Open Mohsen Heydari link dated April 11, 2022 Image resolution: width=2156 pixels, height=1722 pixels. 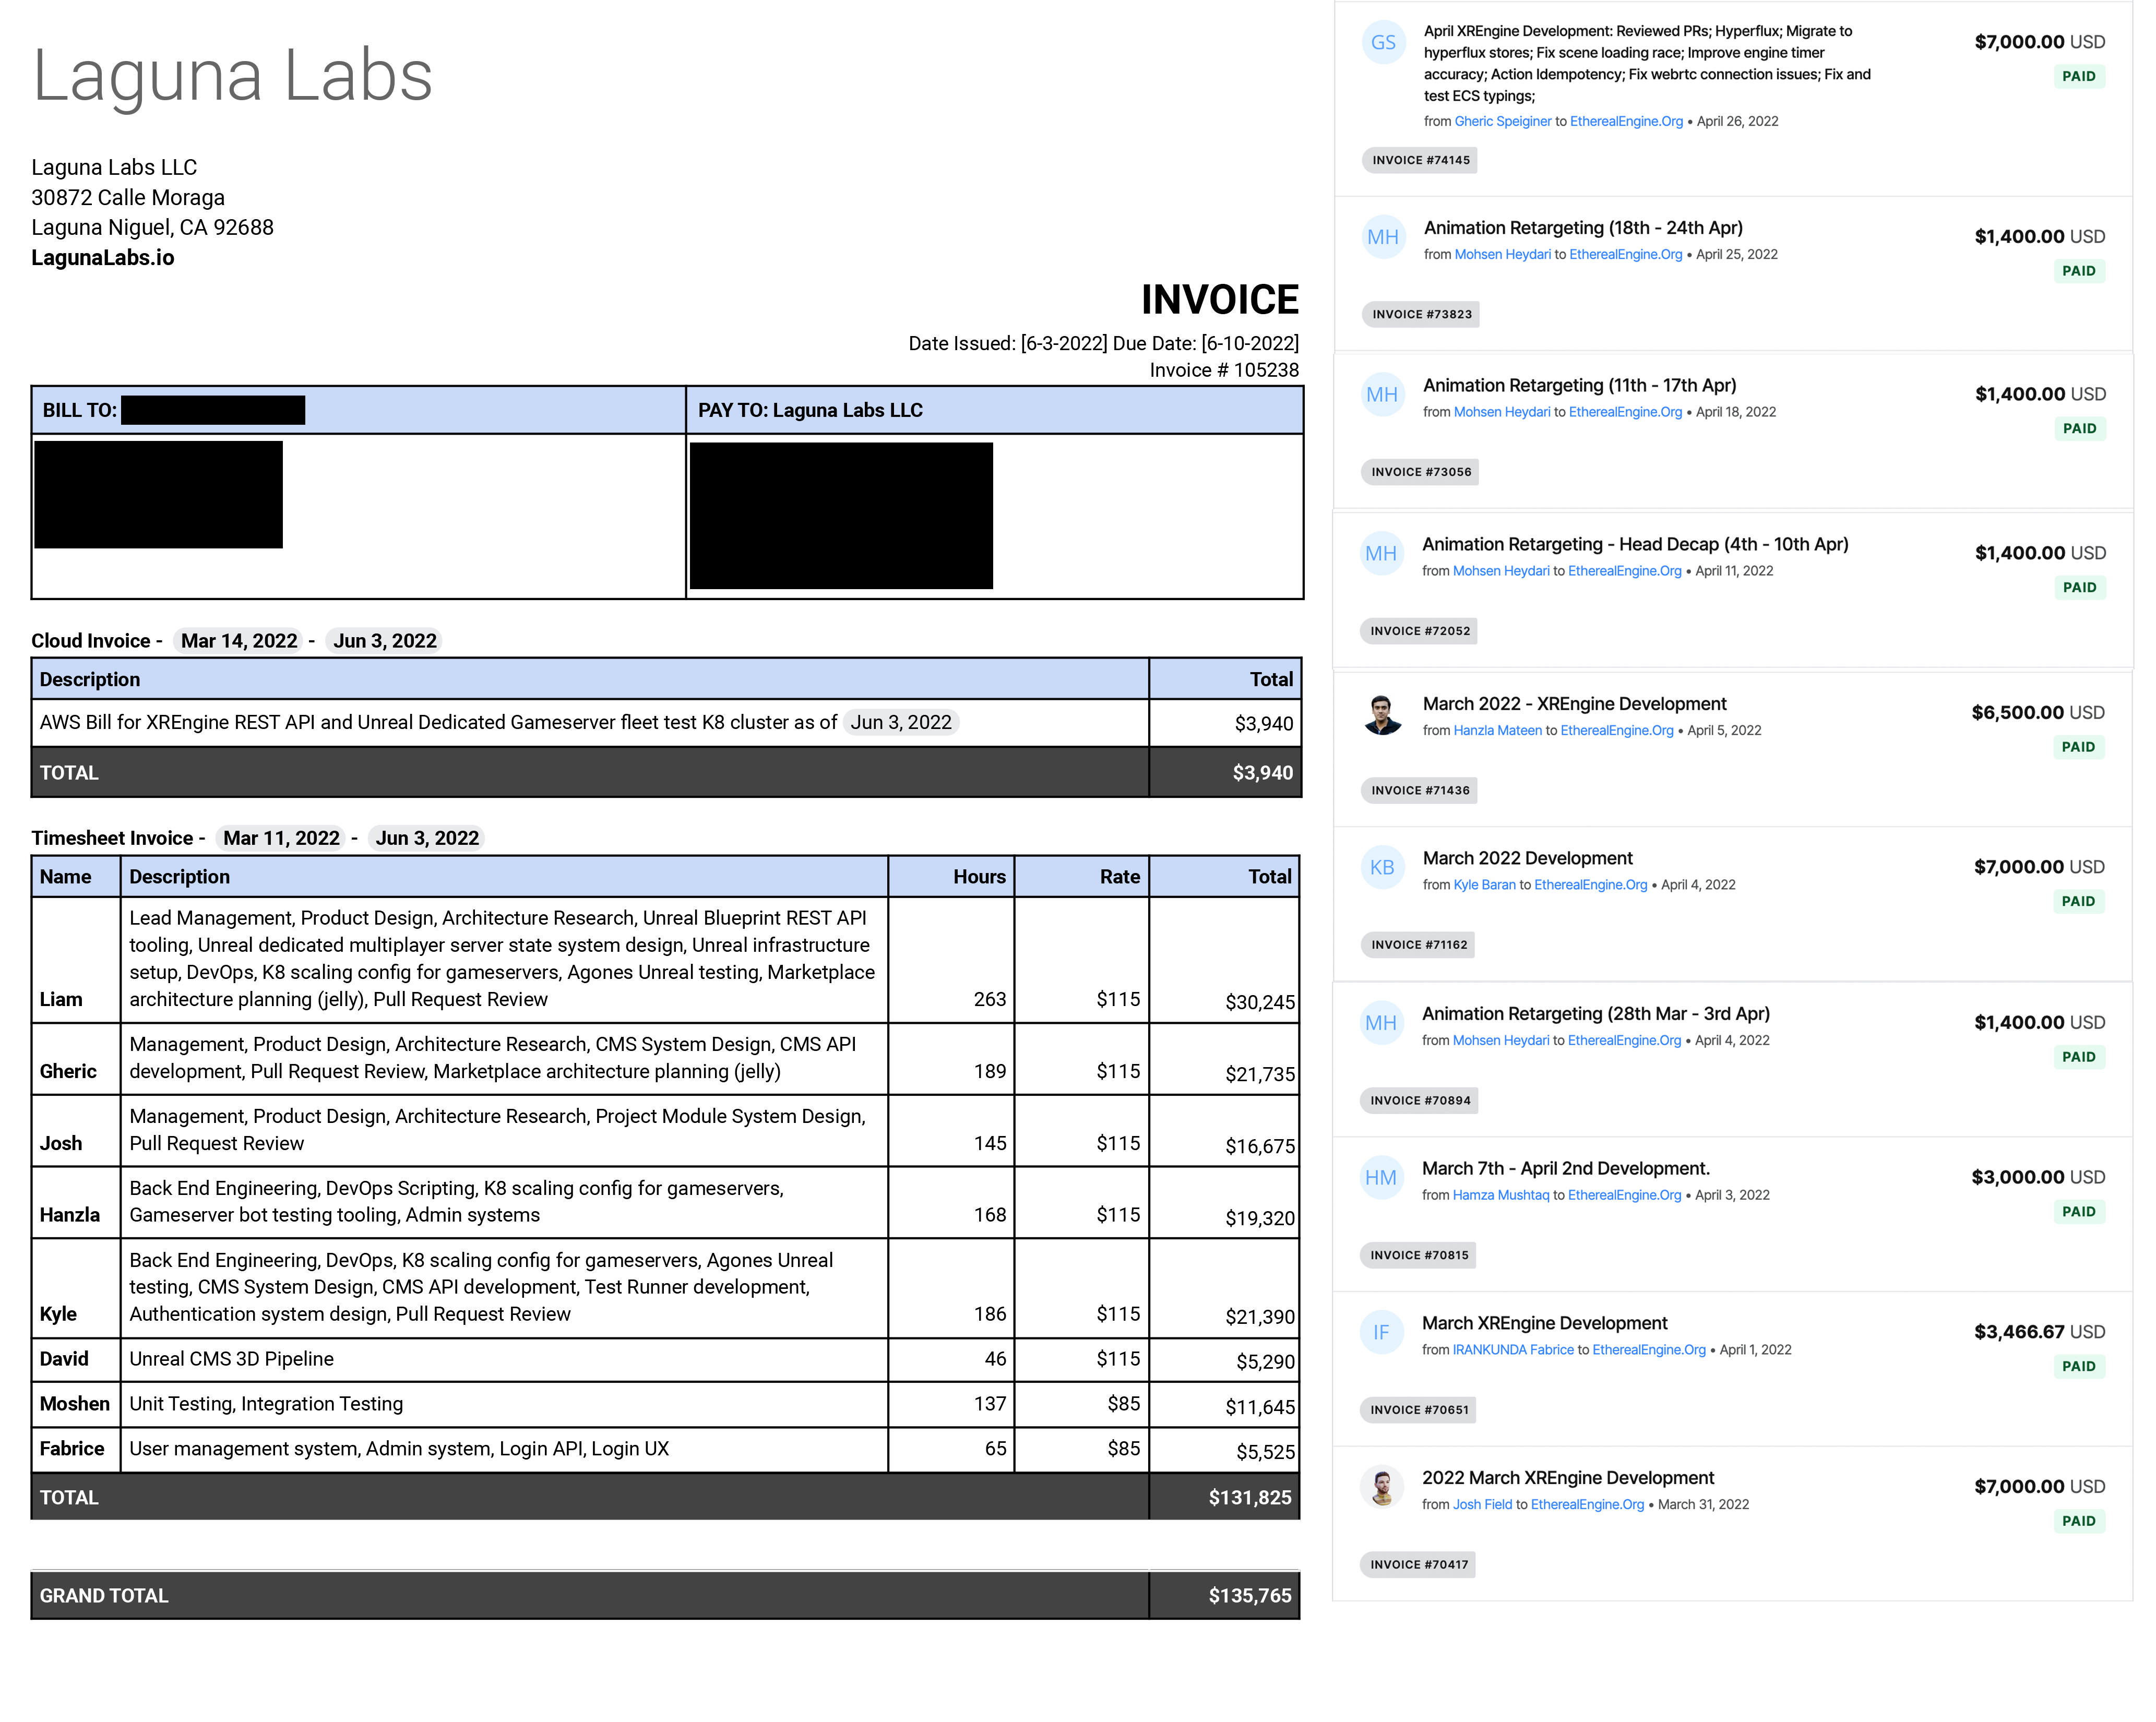[1501, 571]
